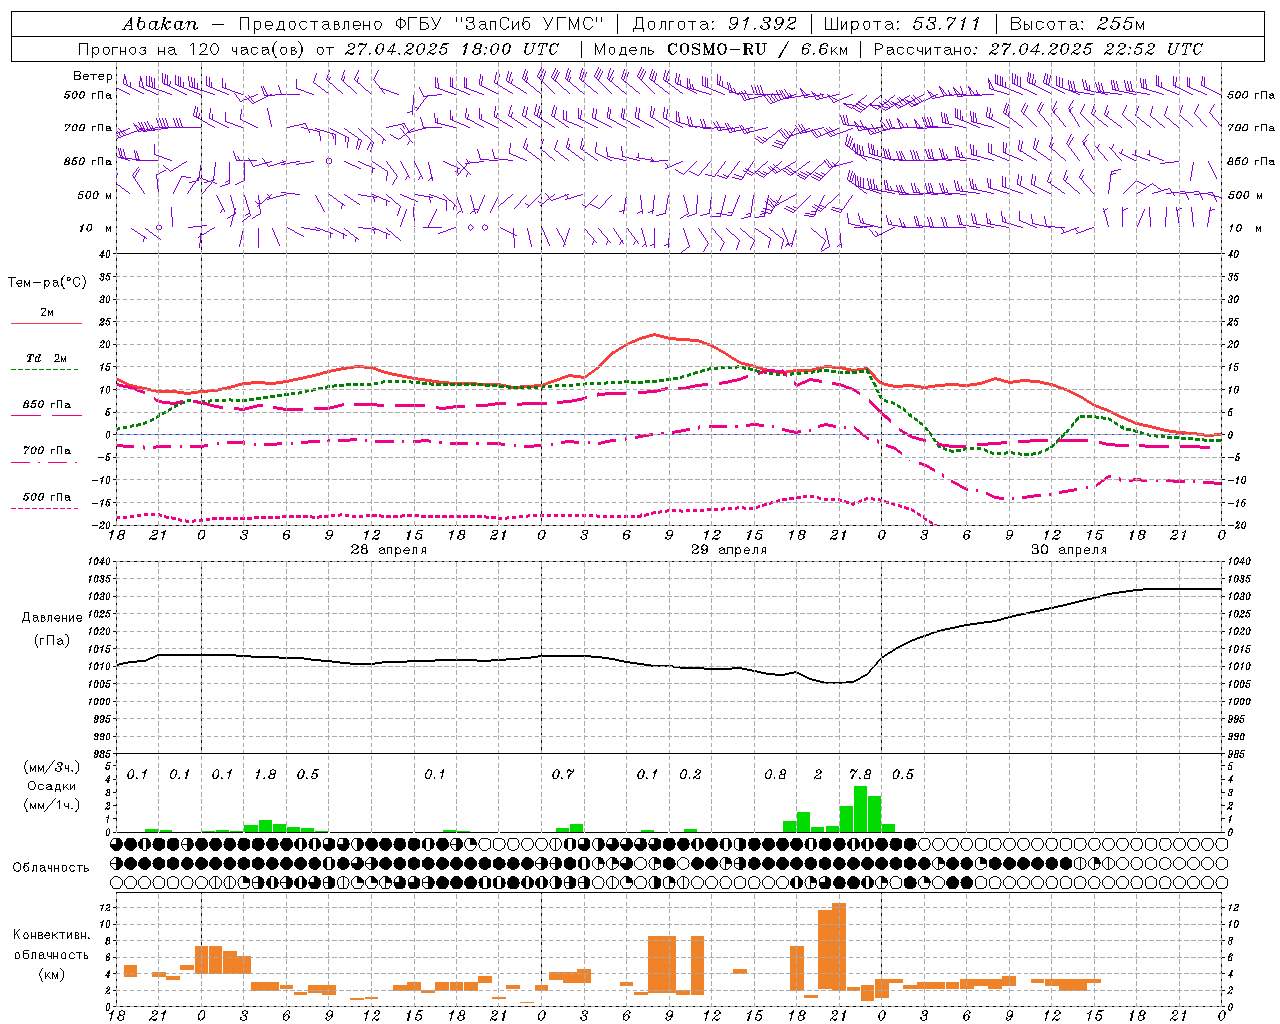
Task: Click the red 2м temperature legend line
Action: coord(46,323)
